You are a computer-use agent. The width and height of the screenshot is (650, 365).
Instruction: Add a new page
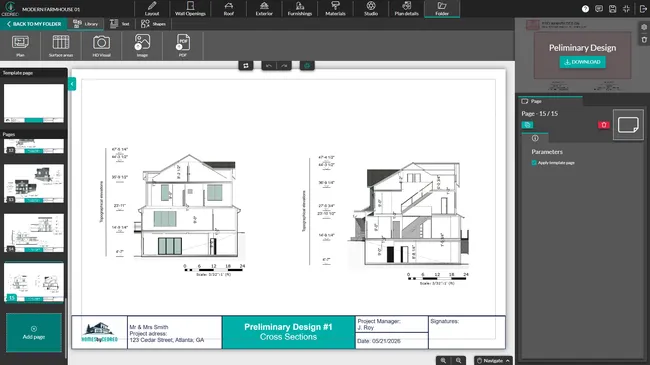pos(34,332)
